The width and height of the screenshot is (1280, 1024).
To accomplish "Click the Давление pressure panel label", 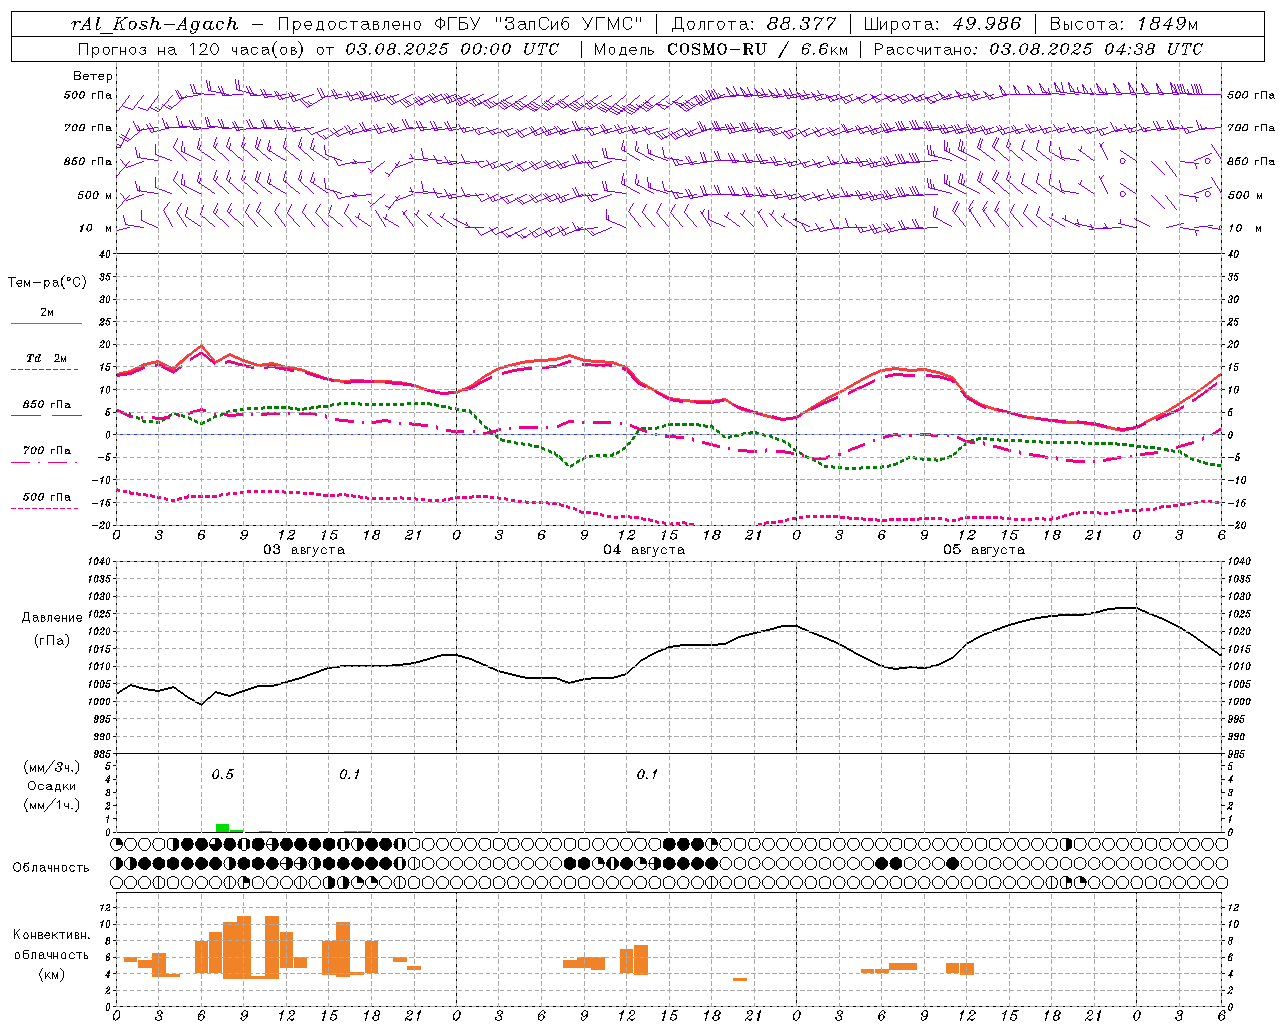I will pyautogui.click(x=52, y=618).
